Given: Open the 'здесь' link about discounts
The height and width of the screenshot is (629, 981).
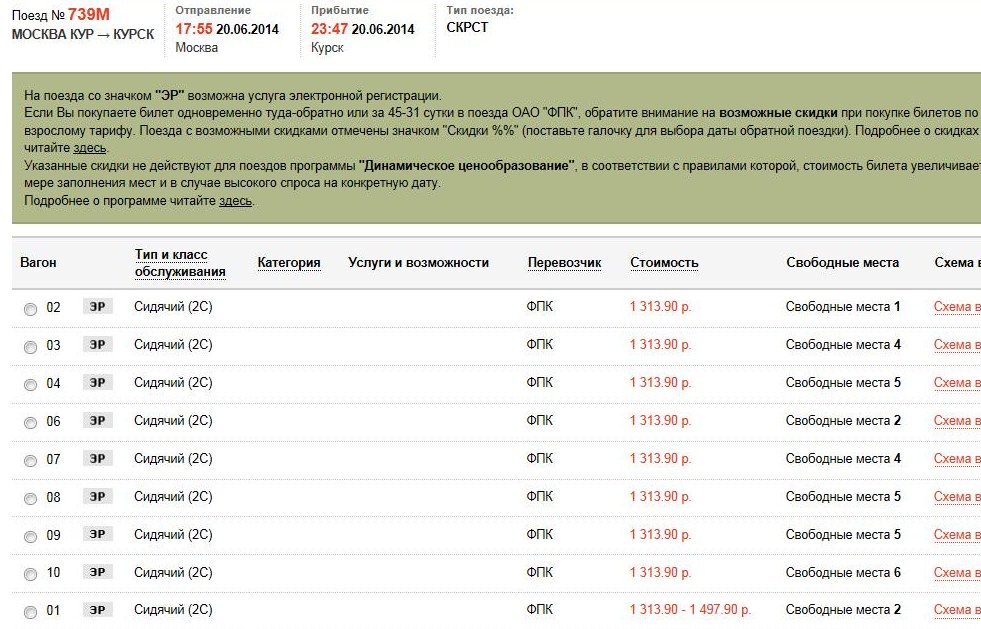Looking at the screenshot, I should pyautogui.click(x=90, y=148).
